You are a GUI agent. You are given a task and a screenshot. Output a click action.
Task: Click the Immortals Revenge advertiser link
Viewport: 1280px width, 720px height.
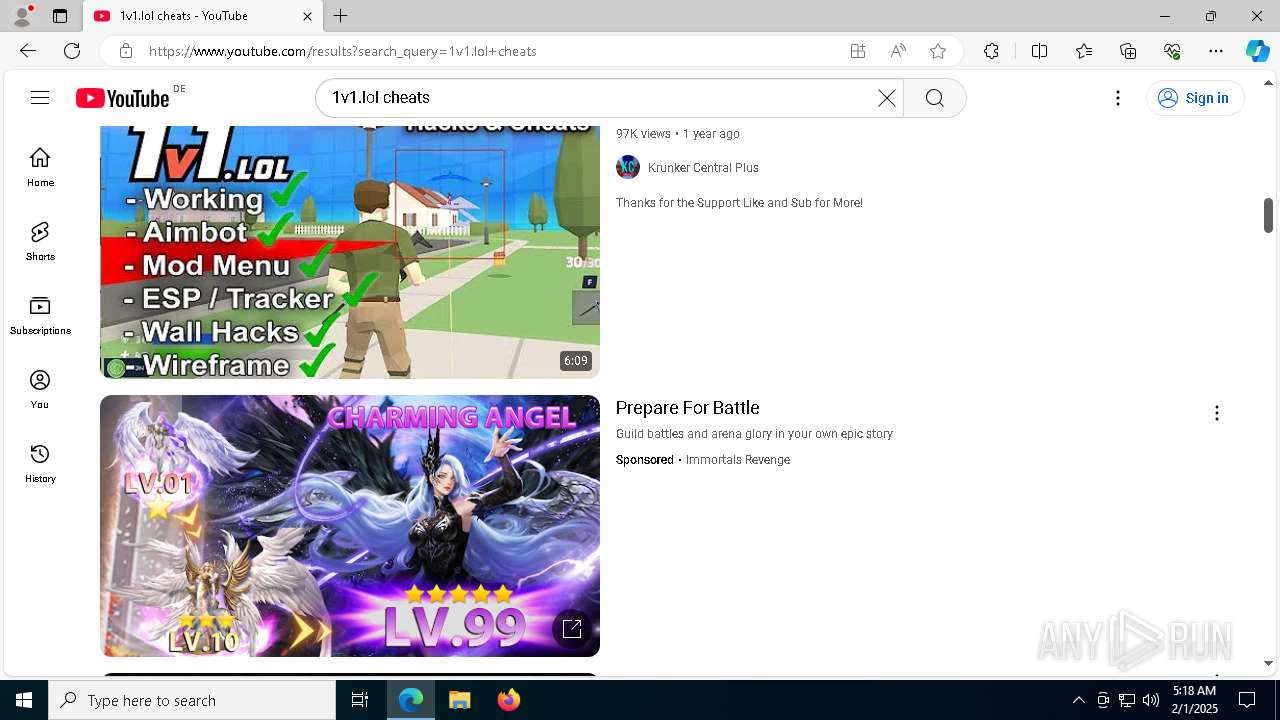[738, 460]
